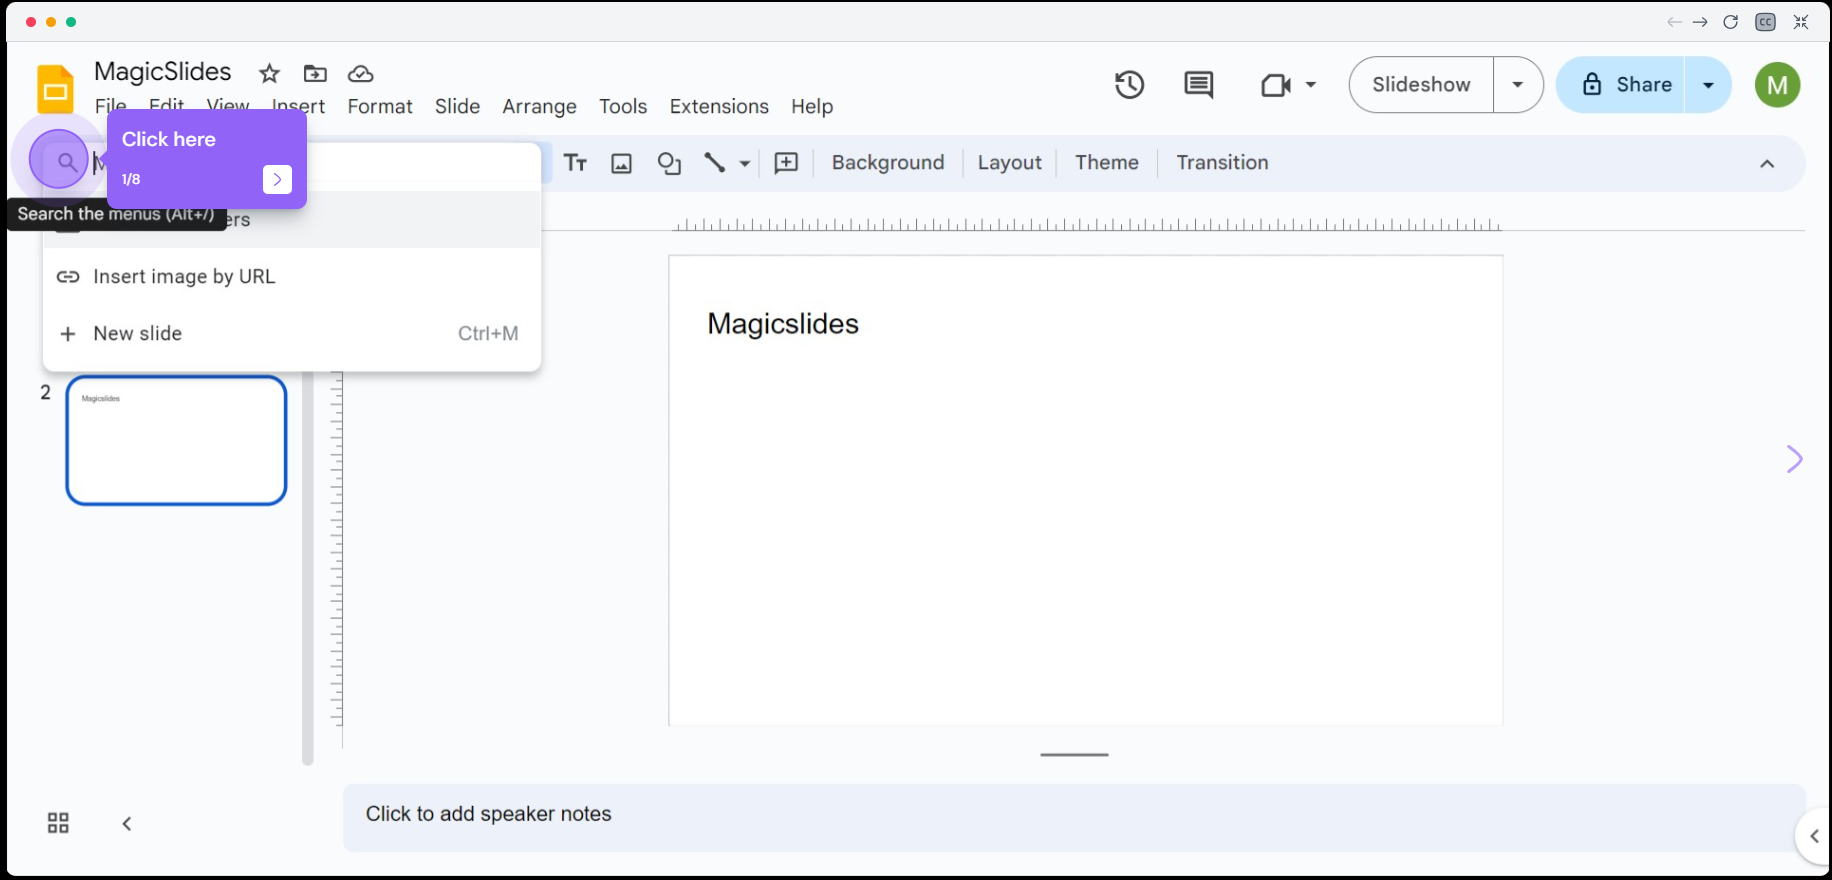Click the speaker notes divider handle
The height and width of the screenshot is (880, 1832).
(1074, 755)
